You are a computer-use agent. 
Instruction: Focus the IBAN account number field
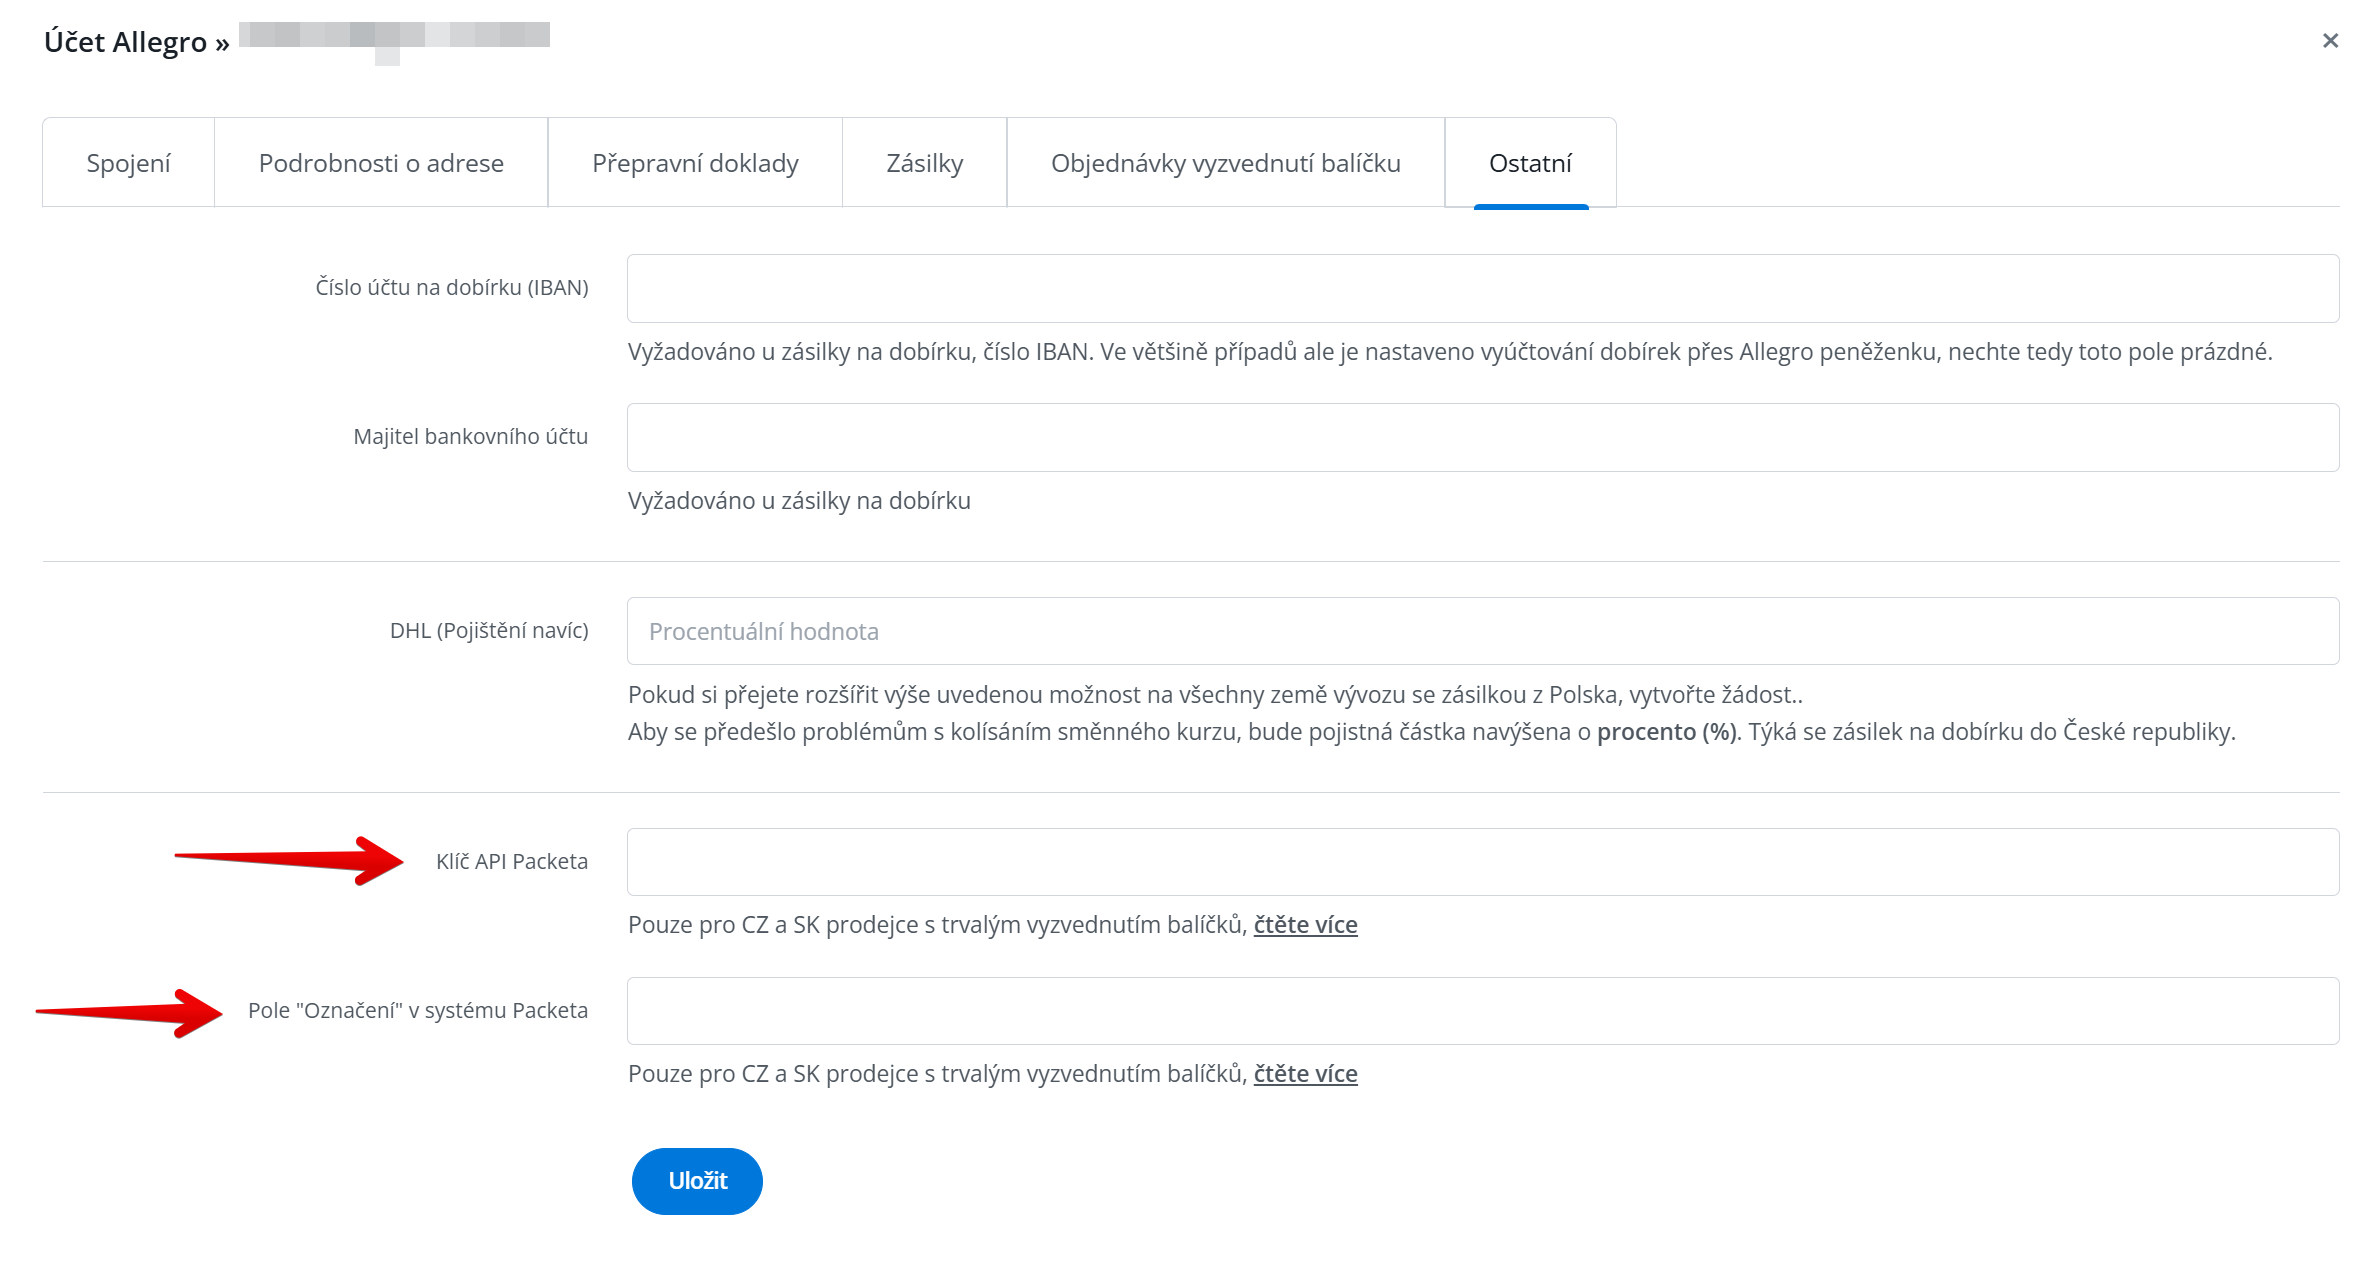(x=1482, y=288)
